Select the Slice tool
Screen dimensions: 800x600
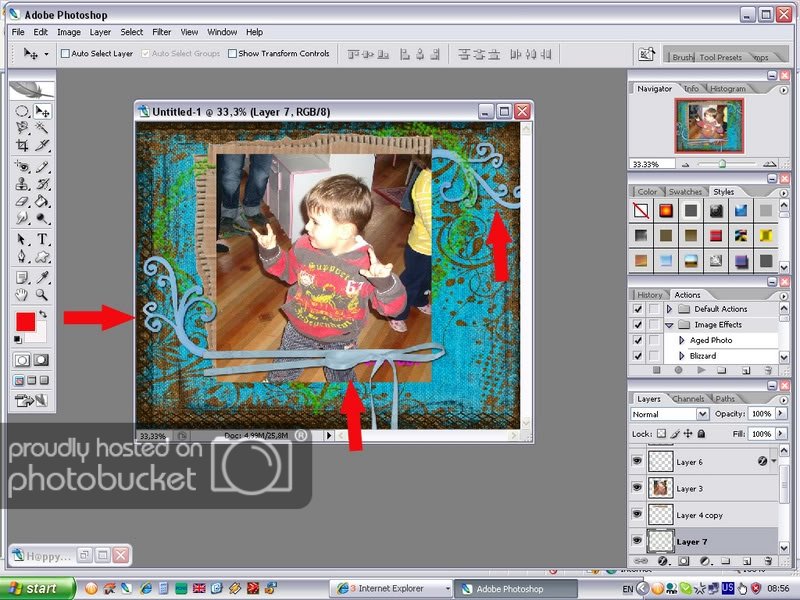point(42,145)
